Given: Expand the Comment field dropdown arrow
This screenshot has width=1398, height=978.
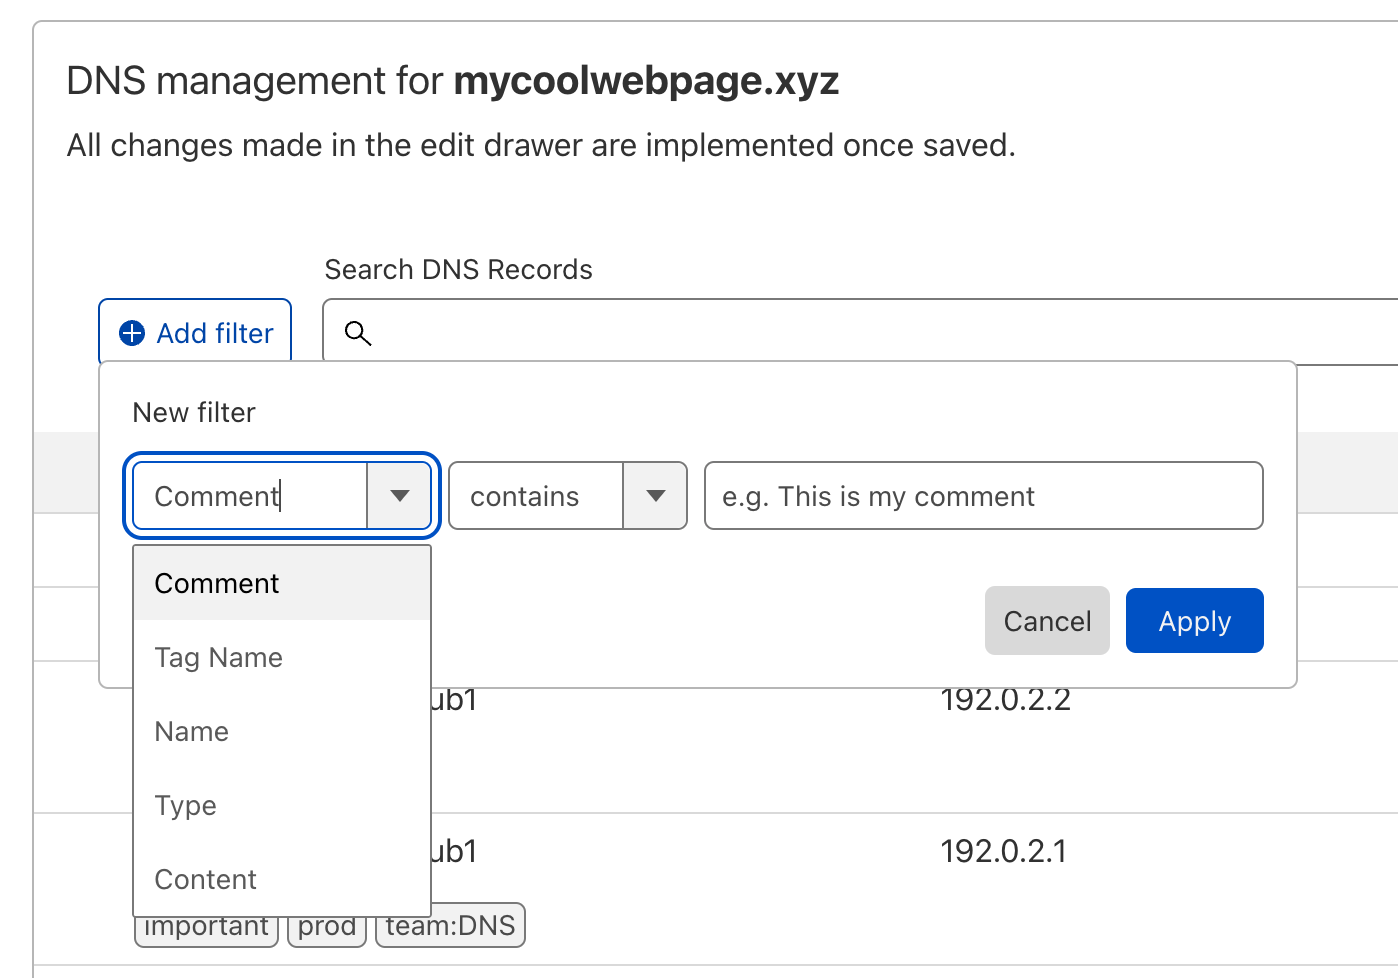Looking at the screenshot, I should pyautogui.click(x=400, y=496).
